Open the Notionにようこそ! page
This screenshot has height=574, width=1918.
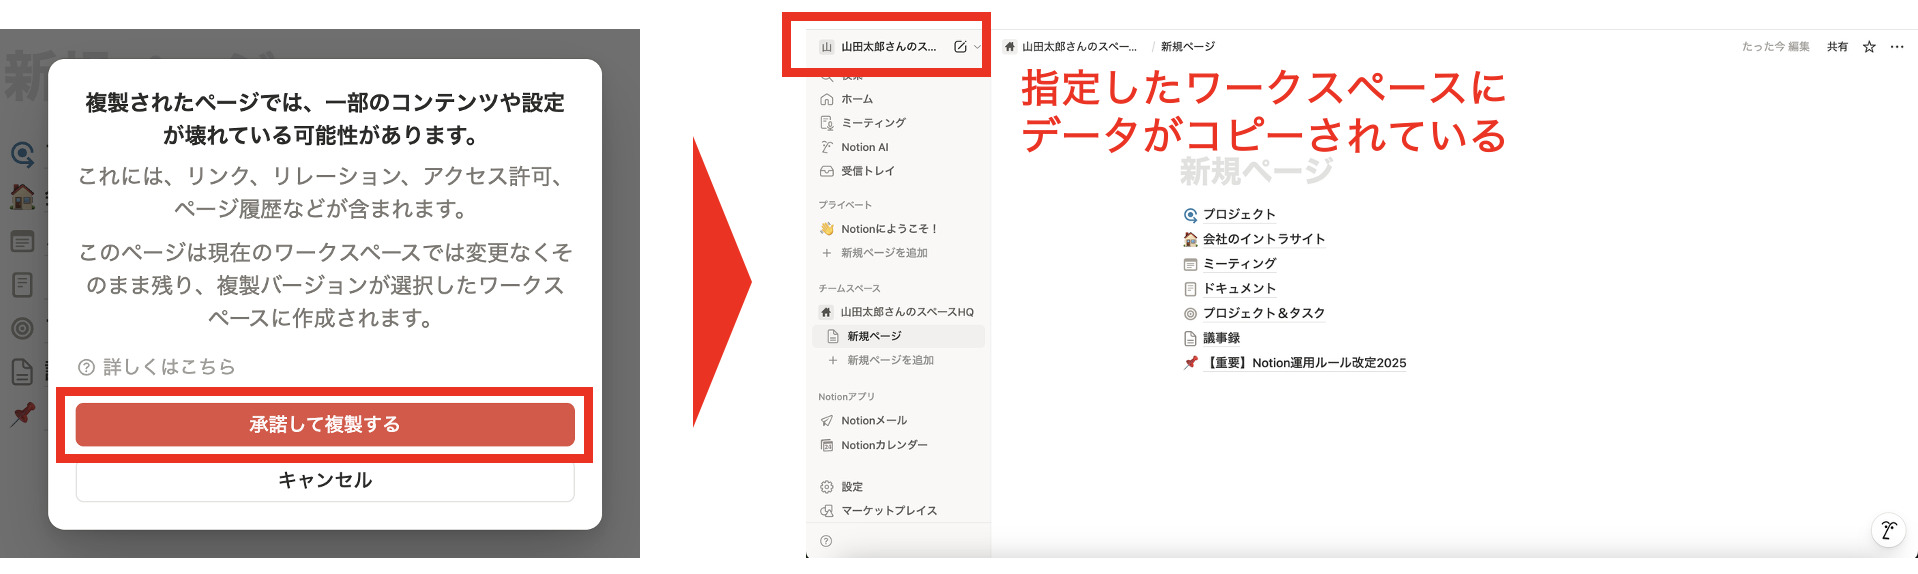point(898,229)
